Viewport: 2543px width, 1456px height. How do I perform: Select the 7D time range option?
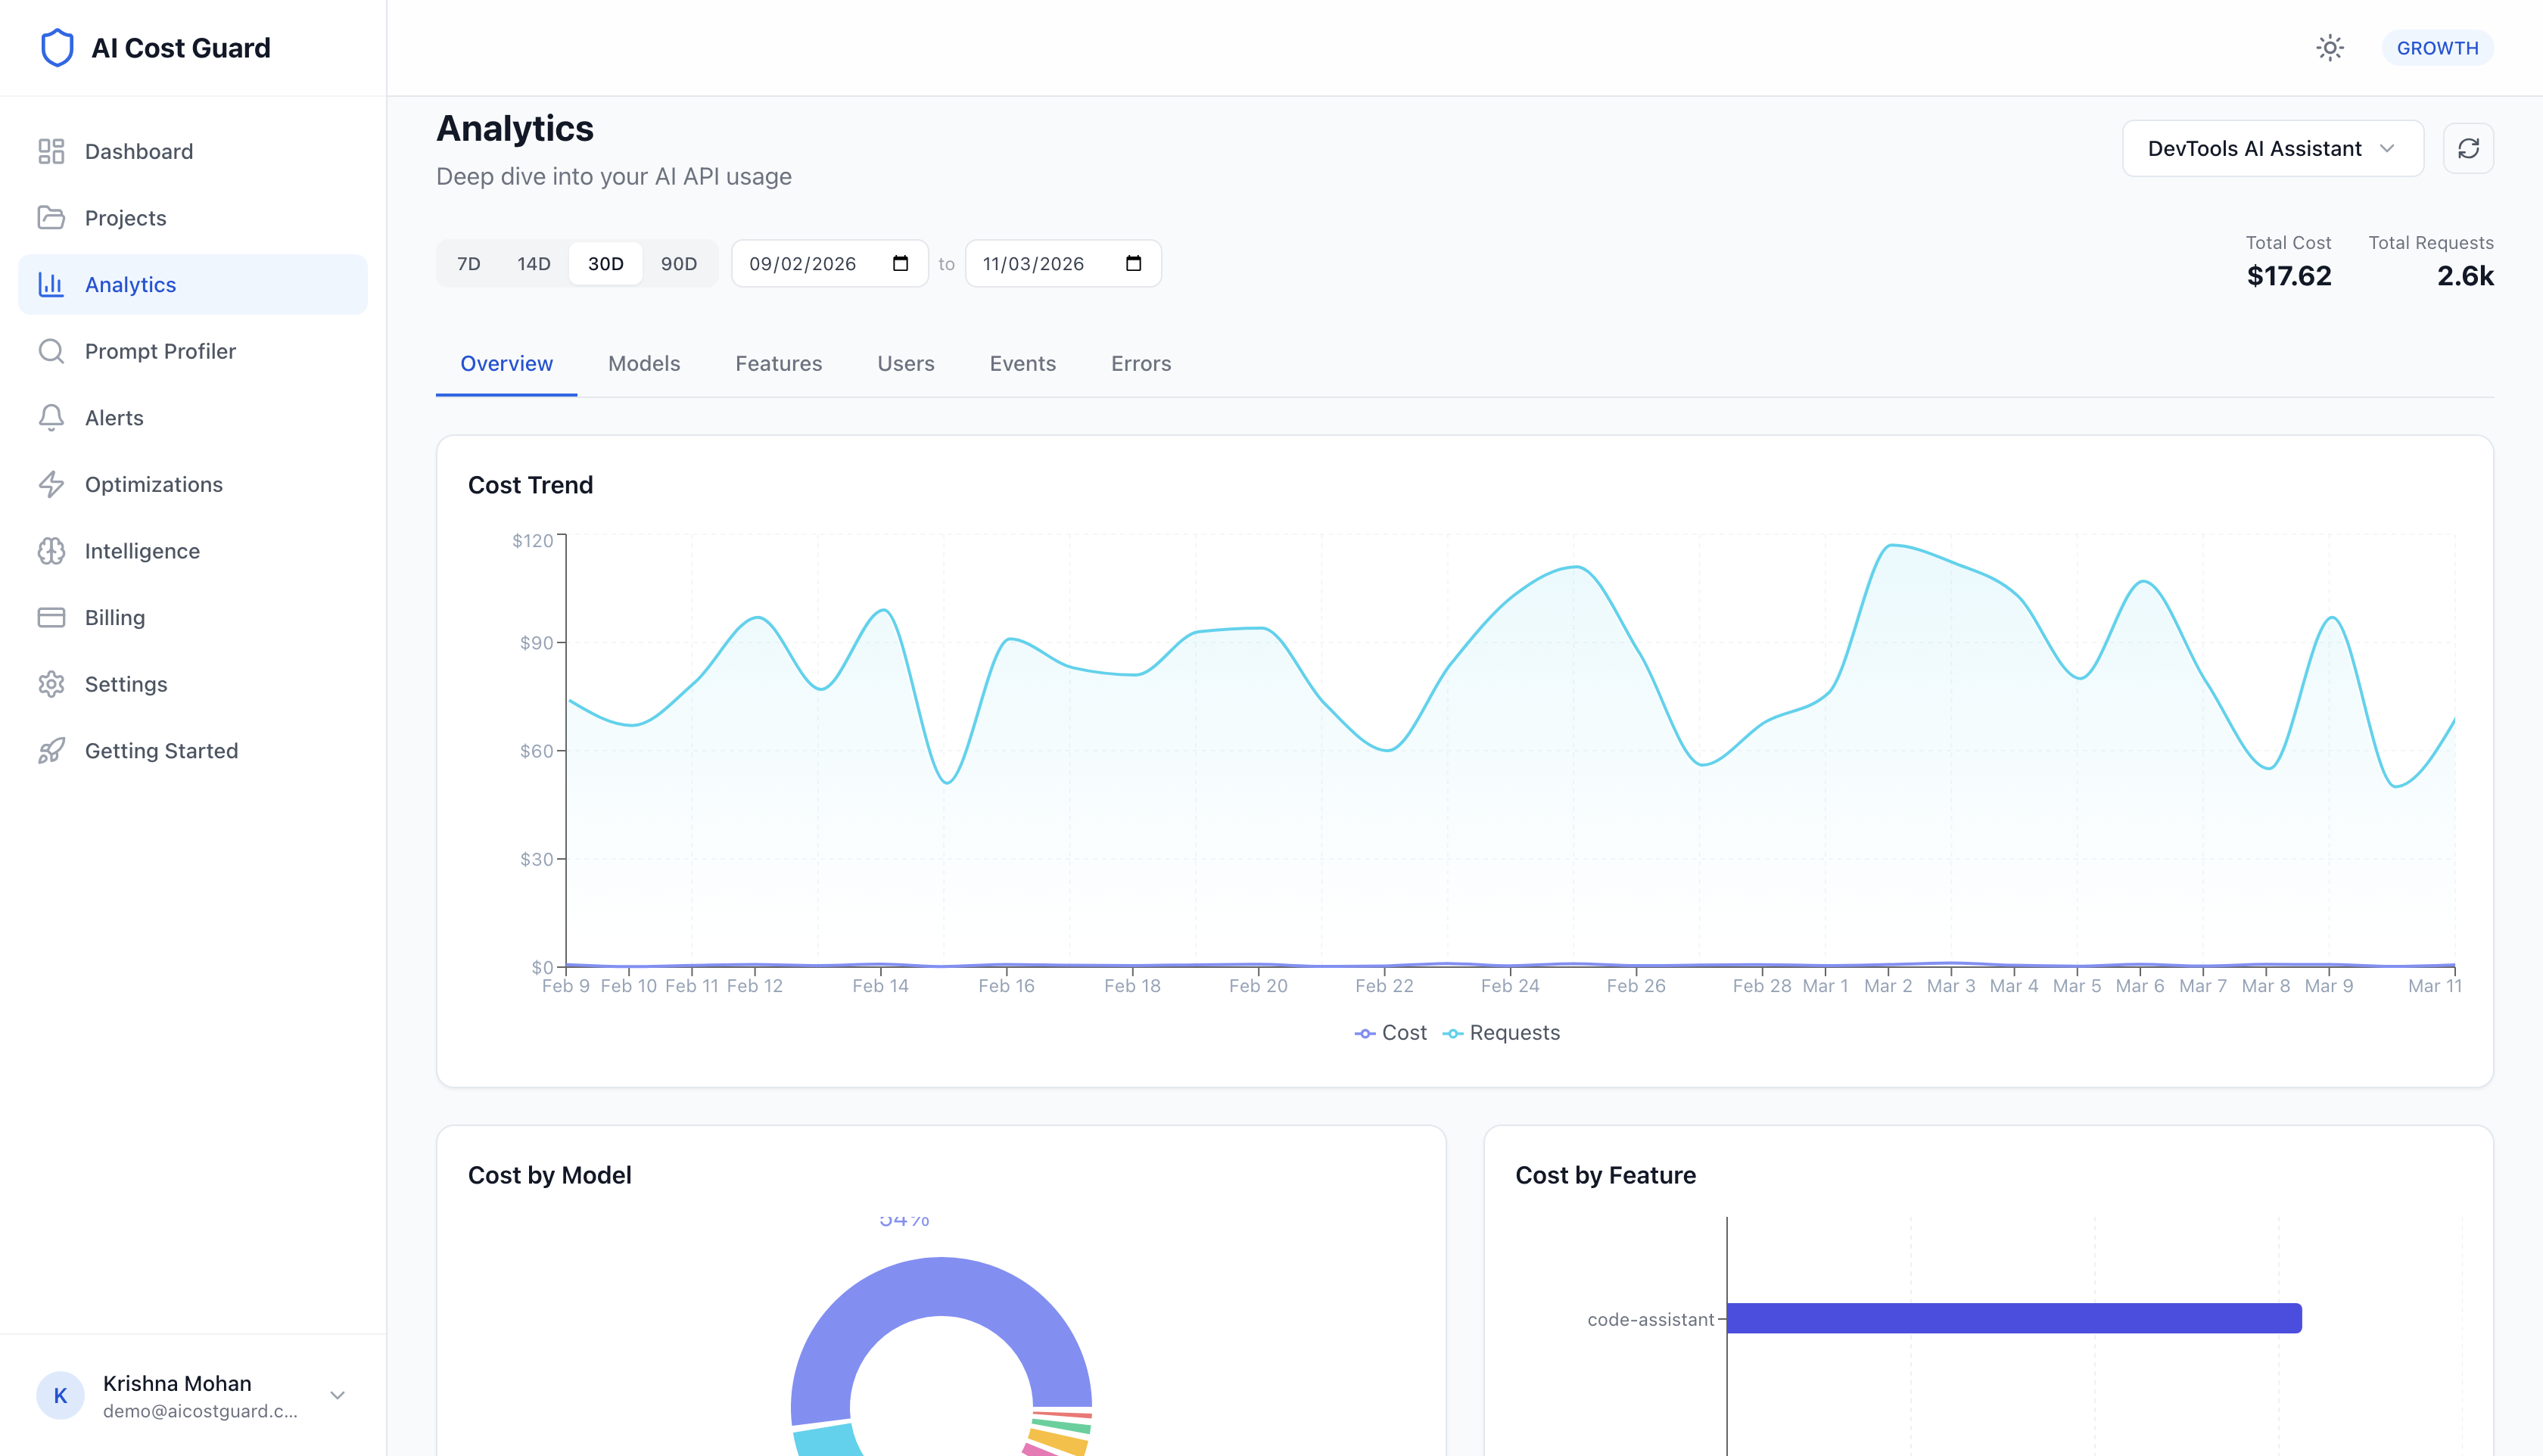pyautogui.click(x=468, y=264)
